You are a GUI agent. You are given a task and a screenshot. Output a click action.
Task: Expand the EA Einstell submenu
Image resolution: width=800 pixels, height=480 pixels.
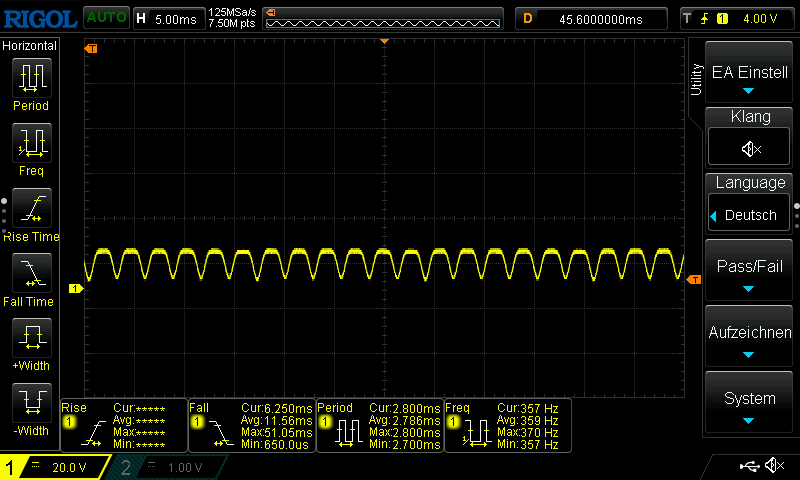click(x=750, y=73)
